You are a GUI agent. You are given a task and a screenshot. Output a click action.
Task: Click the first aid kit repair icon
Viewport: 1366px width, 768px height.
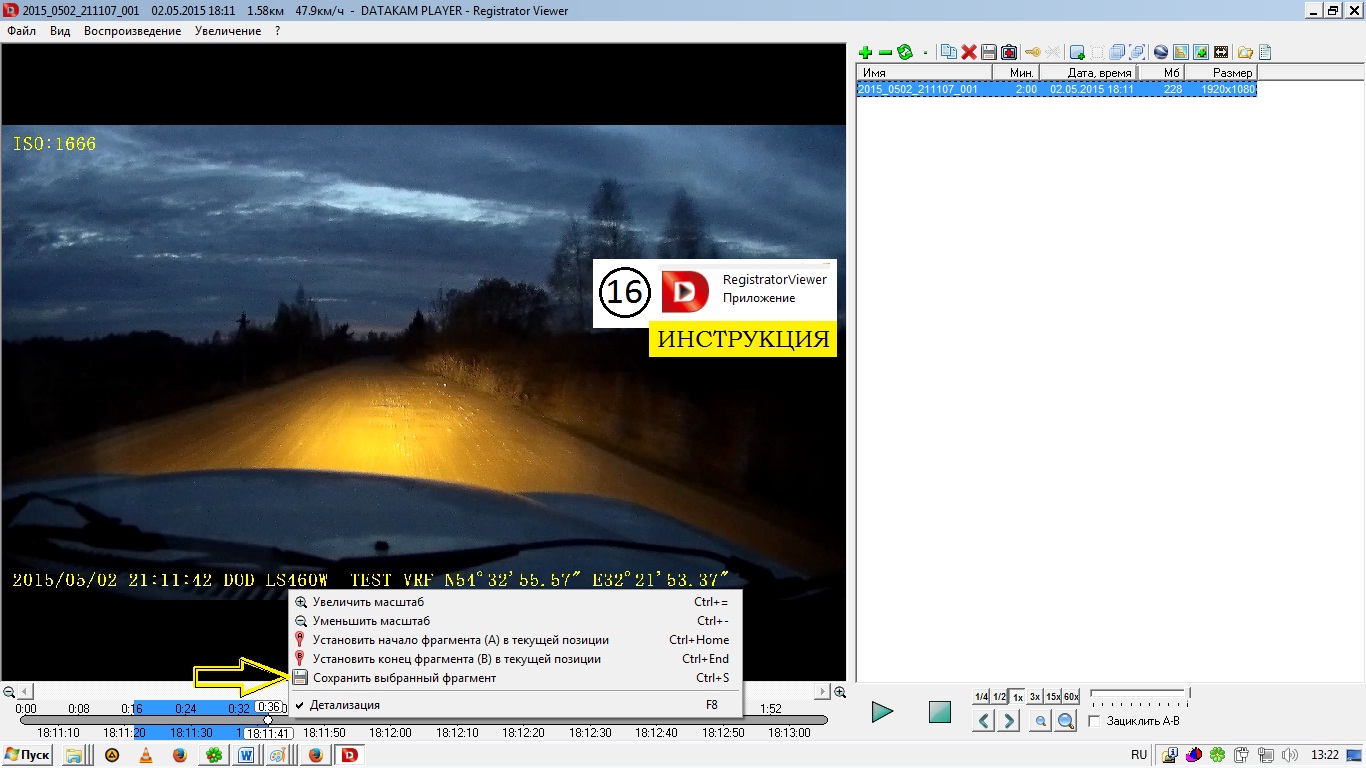(1009, 52)
